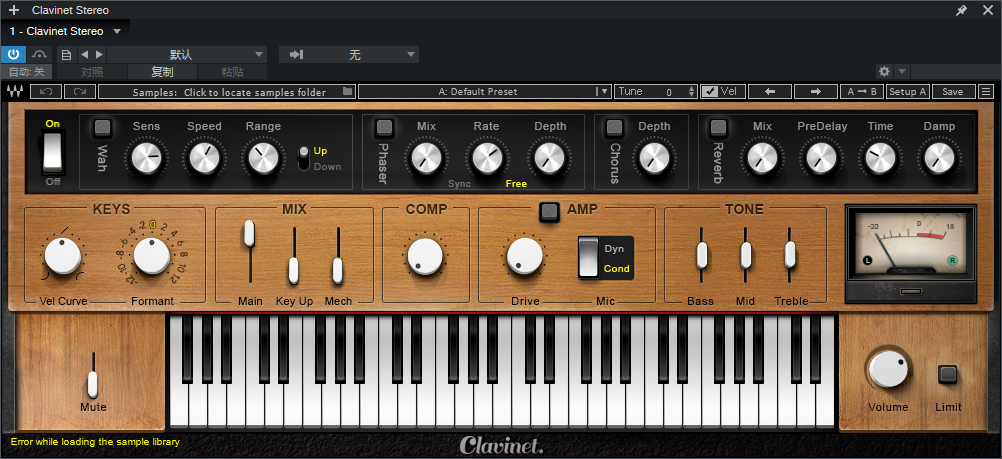Image resolution: width=1002 pixels, height=459 pixels.
Task: Click the redo arrow in Waves toolbar
Action: 81,91
